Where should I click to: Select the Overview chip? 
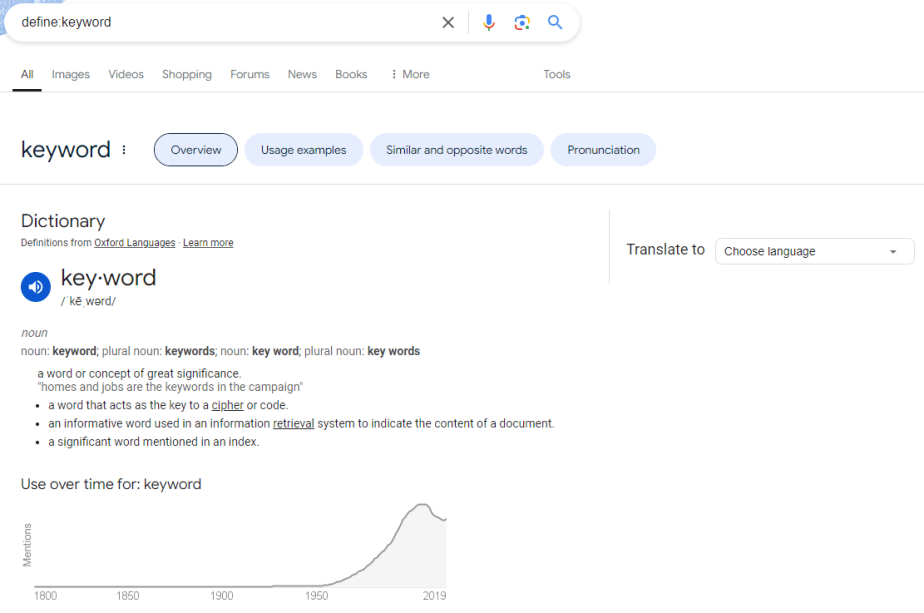[x=195, y=149]
